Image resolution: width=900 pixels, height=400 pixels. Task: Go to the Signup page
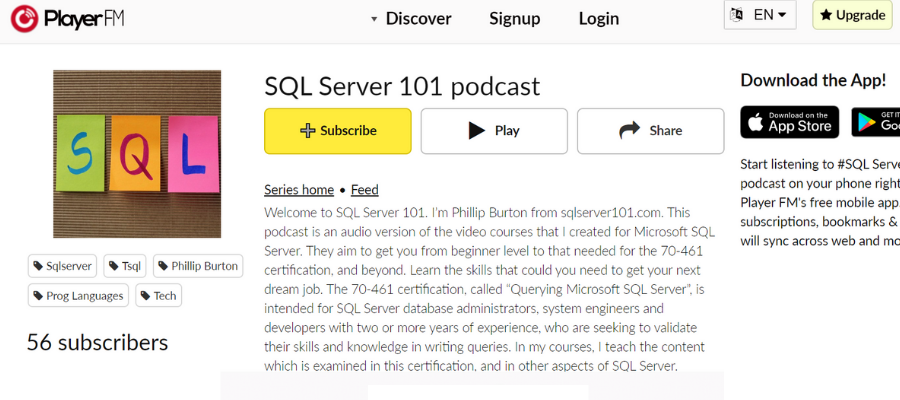click(x=514, y=19)
